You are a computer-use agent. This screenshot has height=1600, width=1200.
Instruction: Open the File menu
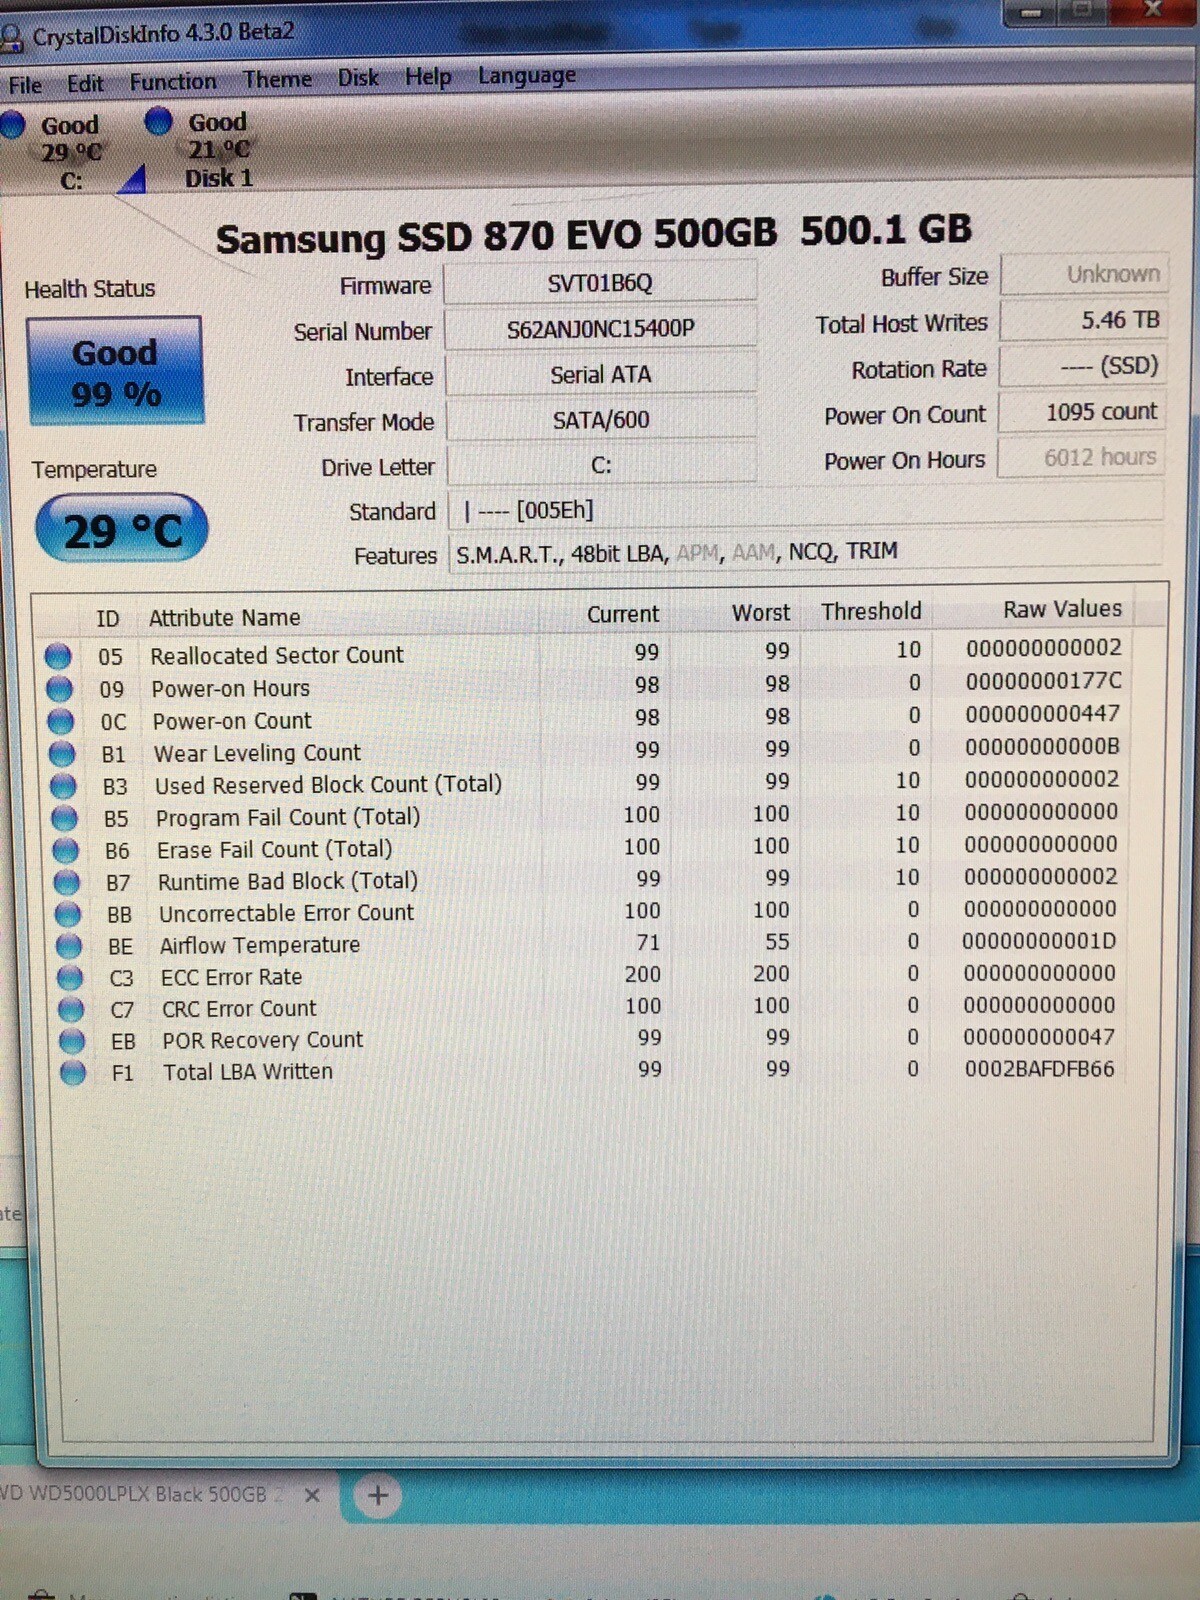[x=25, y=85]
